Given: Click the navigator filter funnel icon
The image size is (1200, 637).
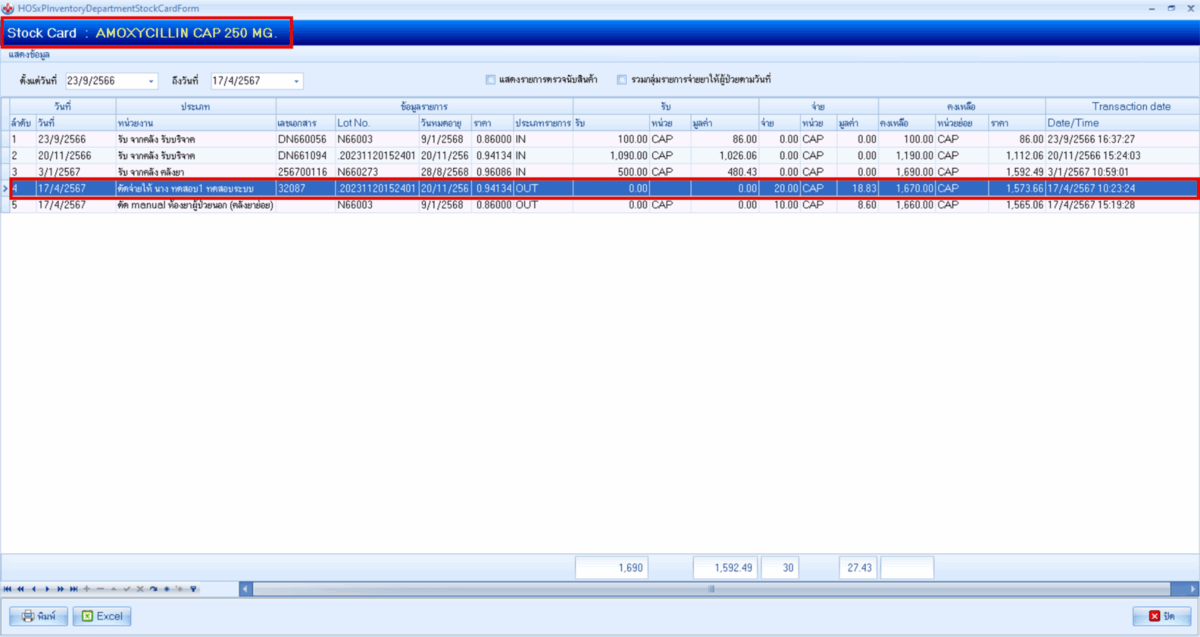Looking at the screenshot, I should tap(194, 589).
